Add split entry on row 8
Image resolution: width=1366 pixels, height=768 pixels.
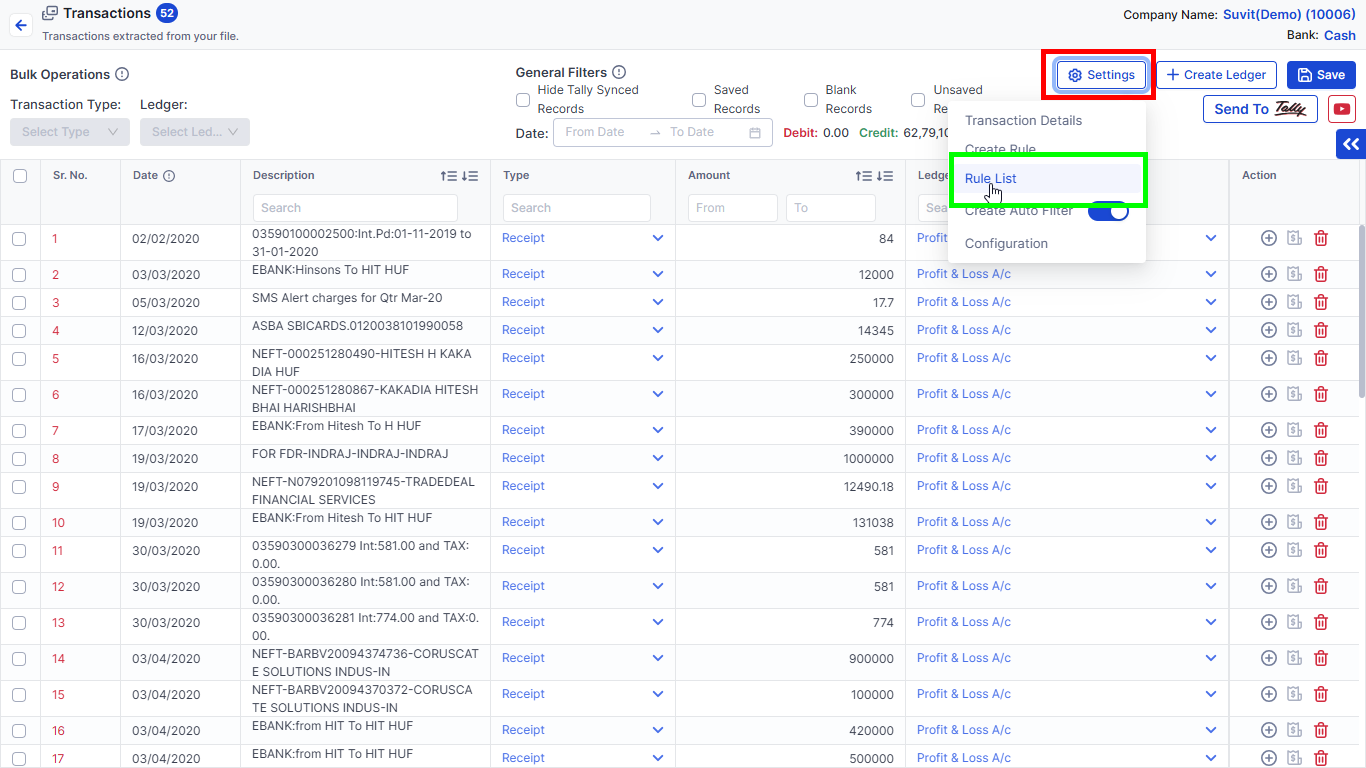click(x=1269, y=458)
